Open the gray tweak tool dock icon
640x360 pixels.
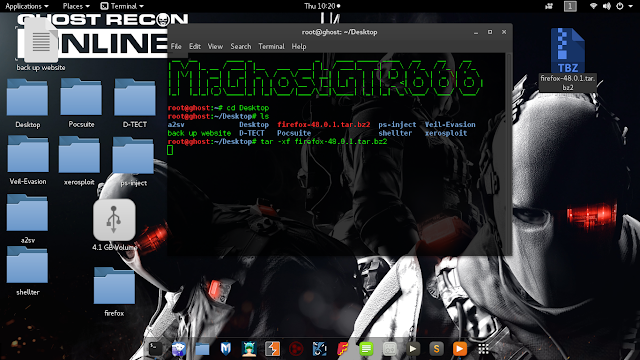(390, 349)
